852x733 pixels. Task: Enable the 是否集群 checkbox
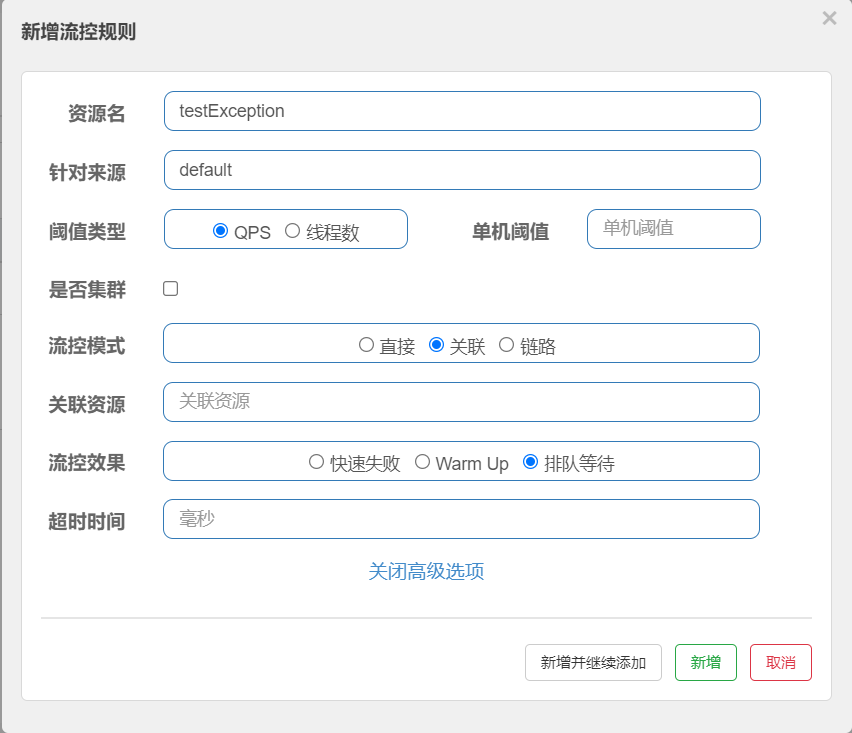click(170, 288)
